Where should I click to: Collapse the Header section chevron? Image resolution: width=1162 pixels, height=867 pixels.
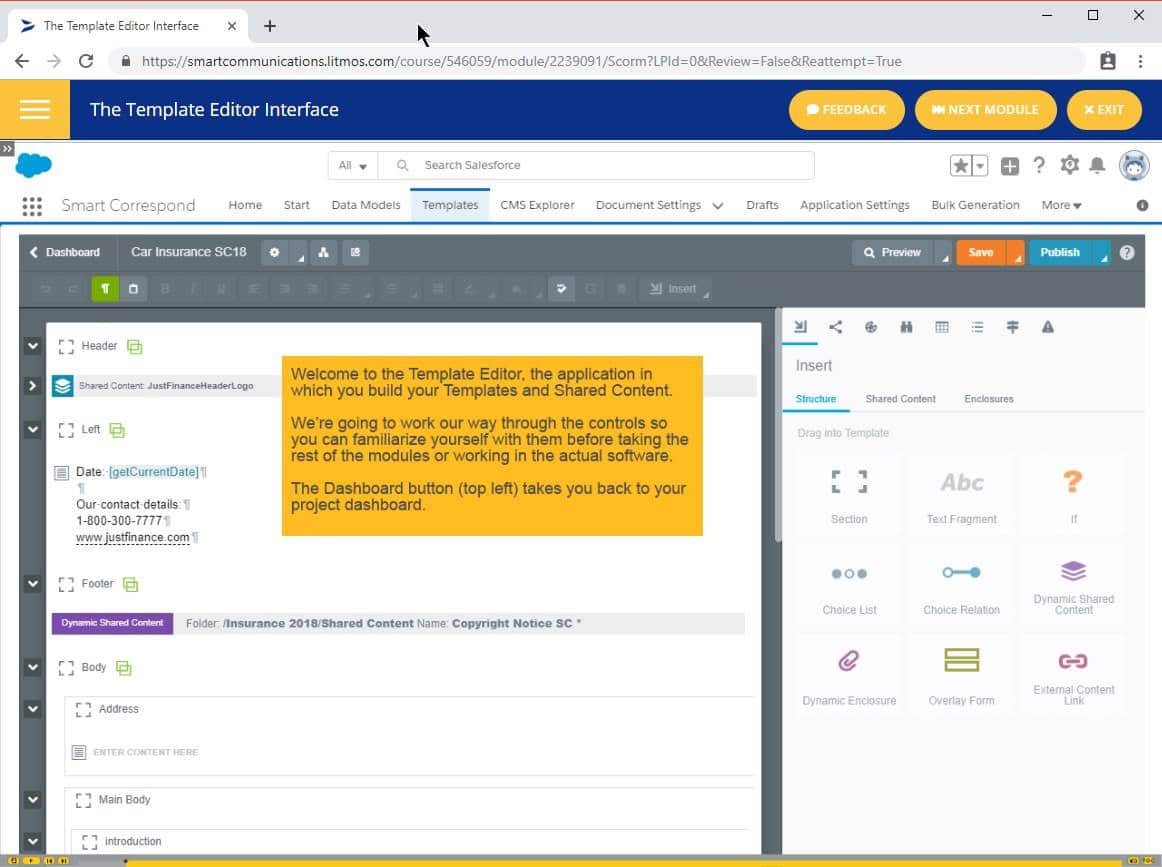(33, 345)
